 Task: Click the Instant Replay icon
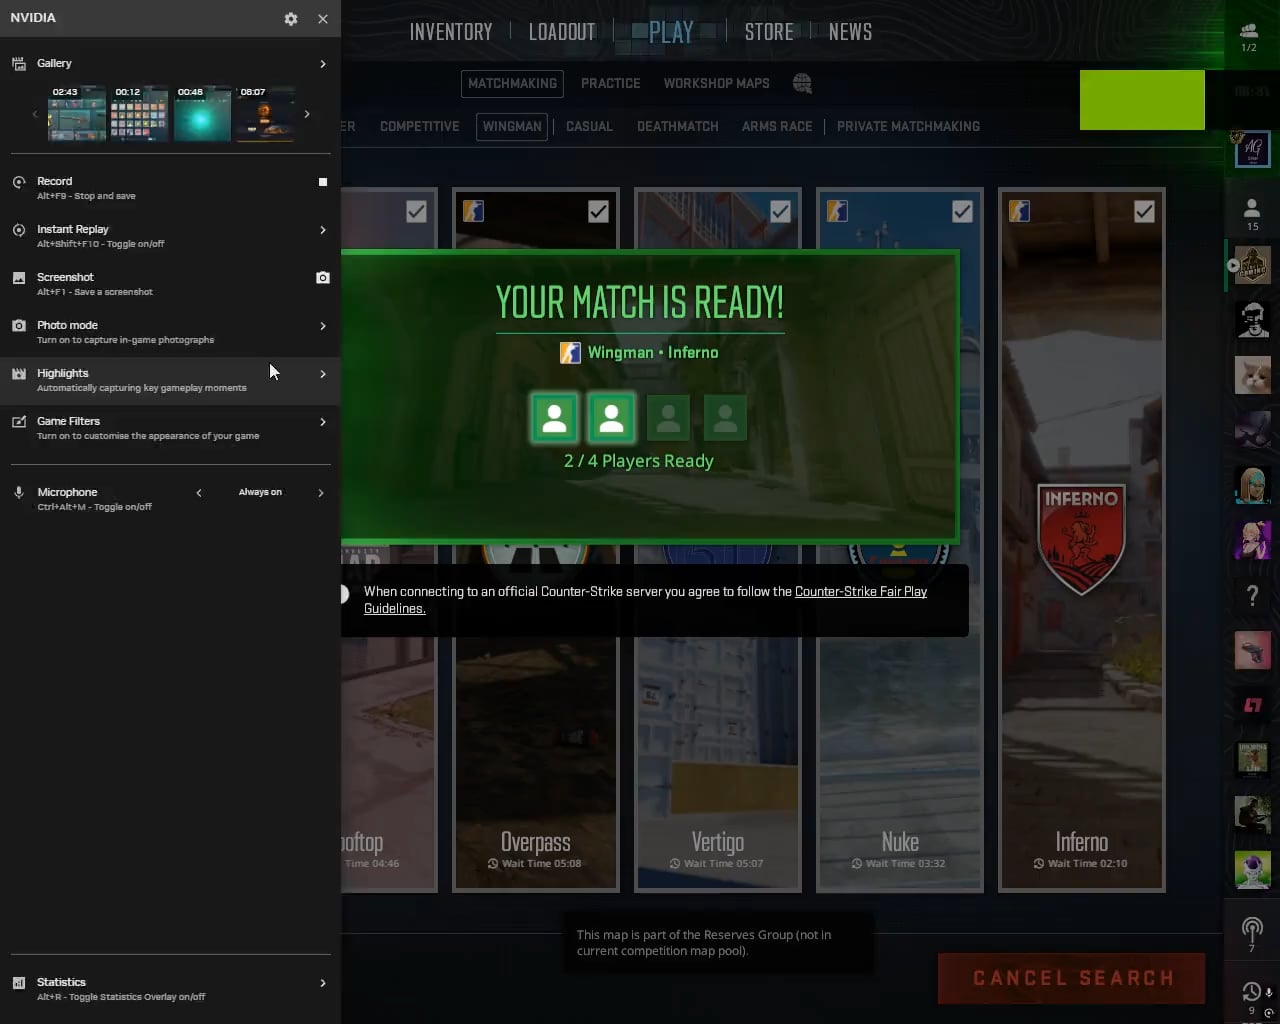pyautogui.click(x=18, y=230)
